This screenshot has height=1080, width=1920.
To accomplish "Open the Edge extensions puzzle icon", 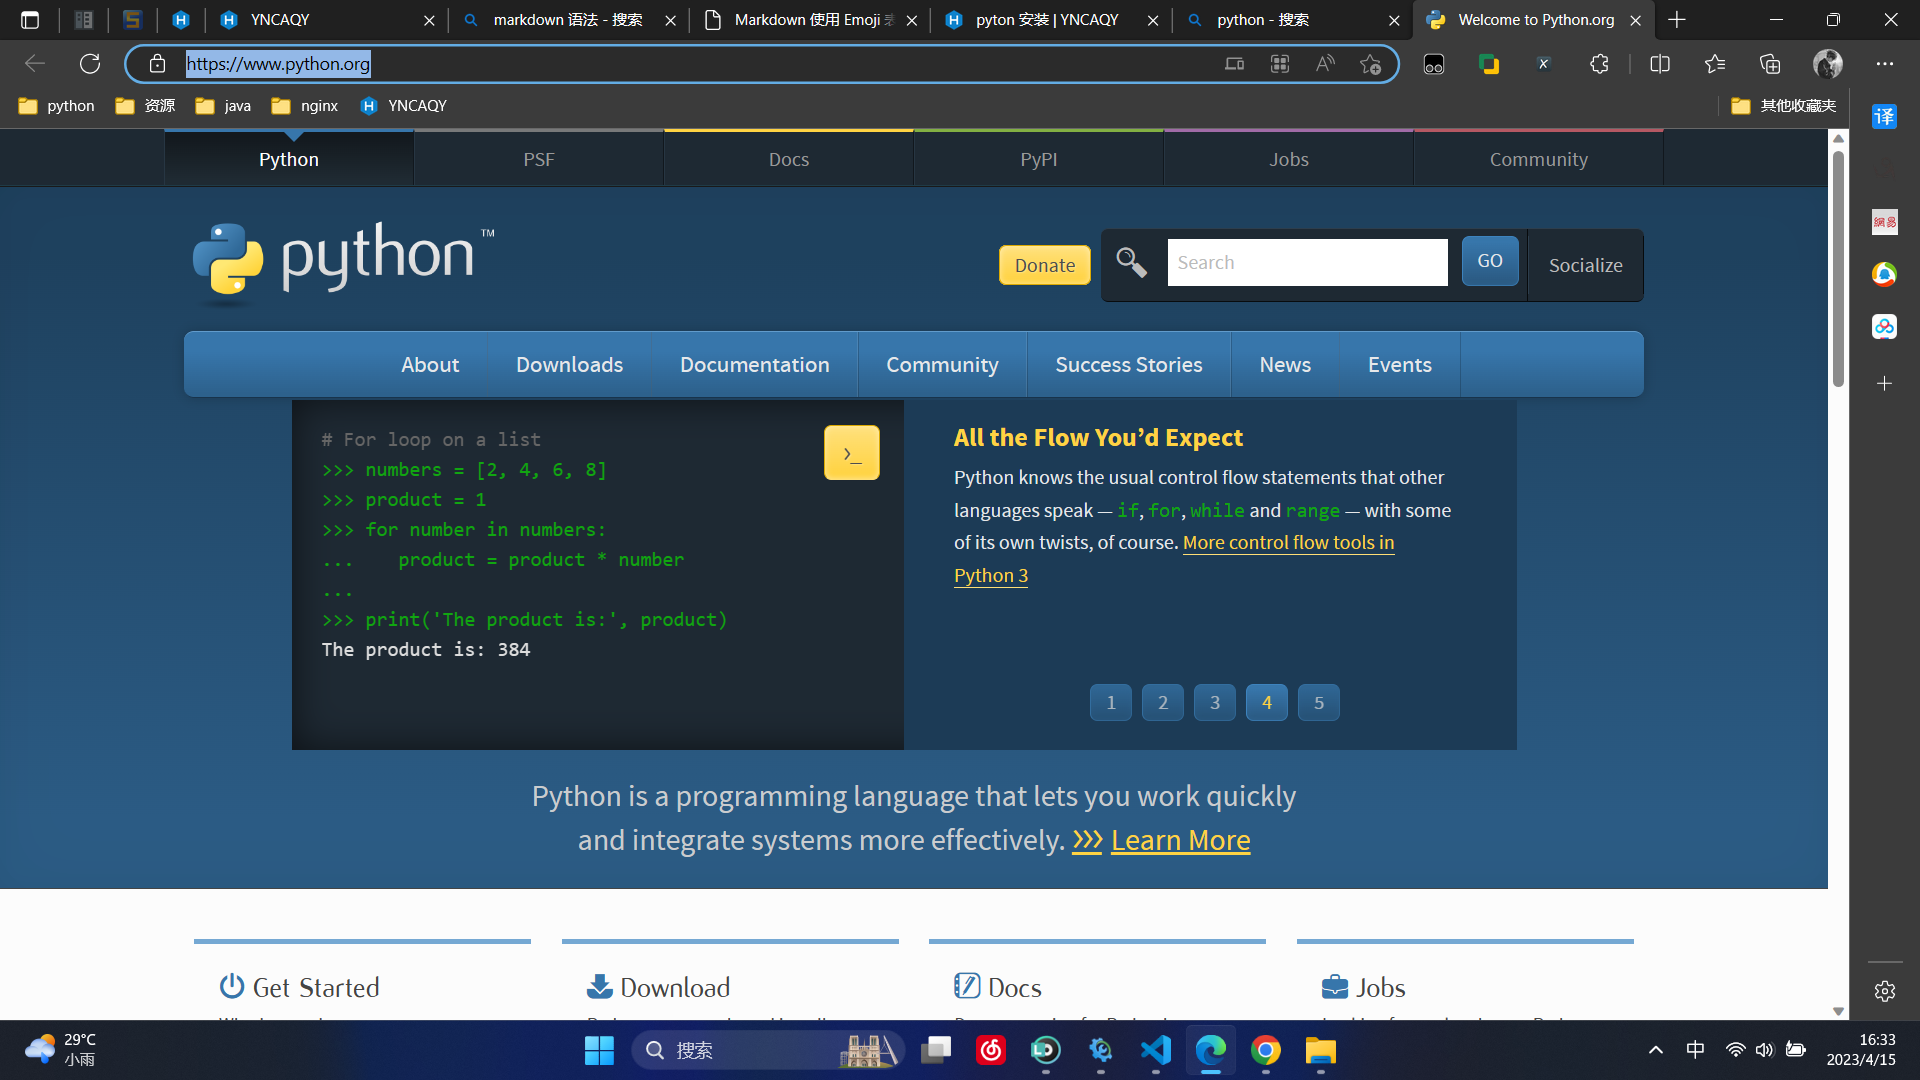I will coord(1598,63).
